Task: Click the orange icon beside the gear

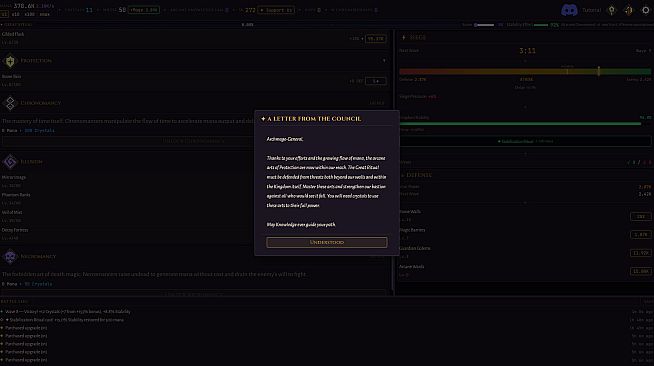Action: tap(629, 10)
